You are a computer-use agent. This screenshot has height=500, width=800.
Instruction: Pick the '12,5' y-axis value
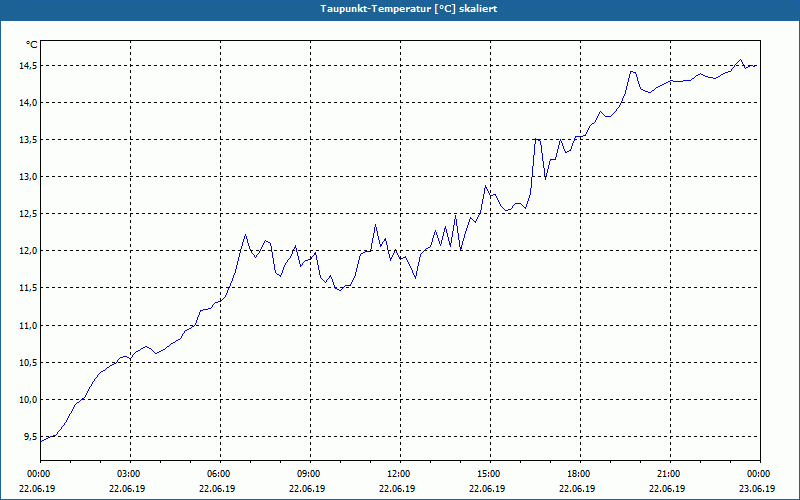click(28, 214)
